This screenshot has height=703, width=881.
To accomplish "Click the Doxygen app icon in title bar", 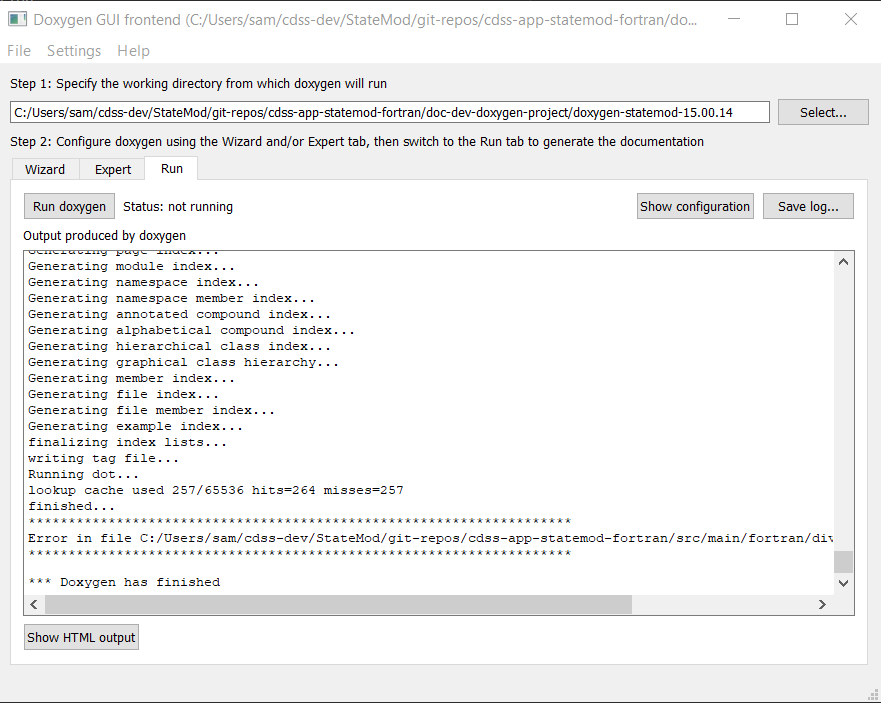I will pyautogui.click(x=17, y=19).
